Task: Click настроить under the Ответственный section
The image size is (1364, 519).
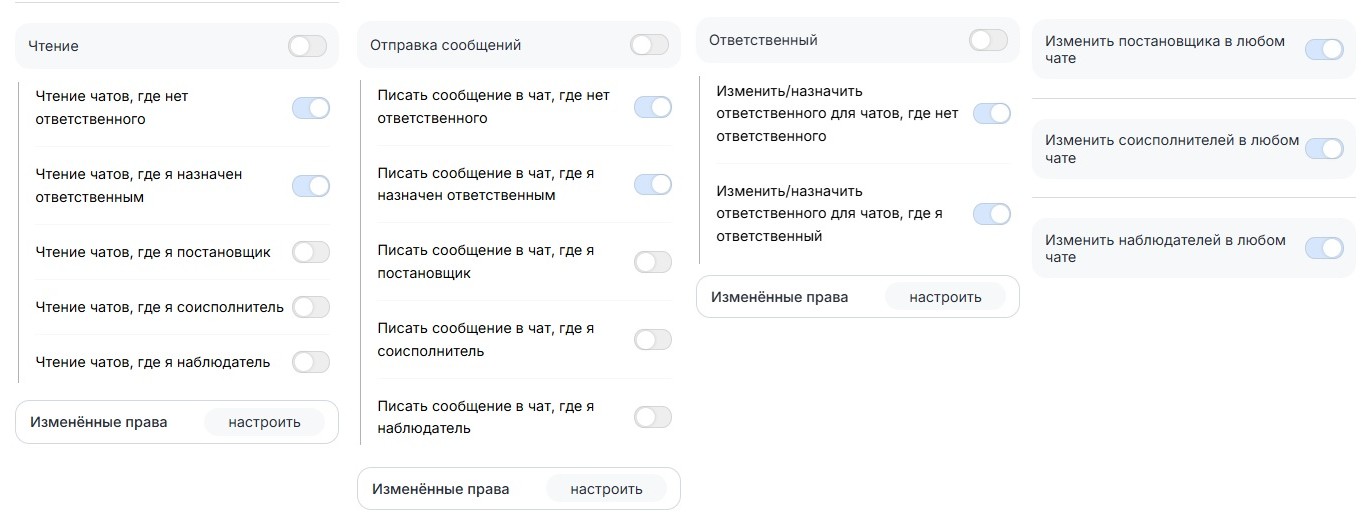Action: (945, 297)
